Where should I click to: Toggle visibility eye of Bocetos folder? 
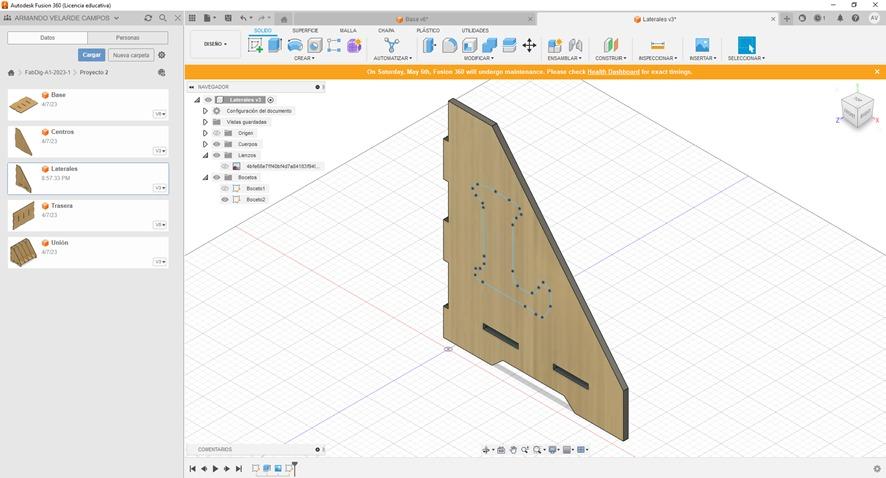[216, 177]
